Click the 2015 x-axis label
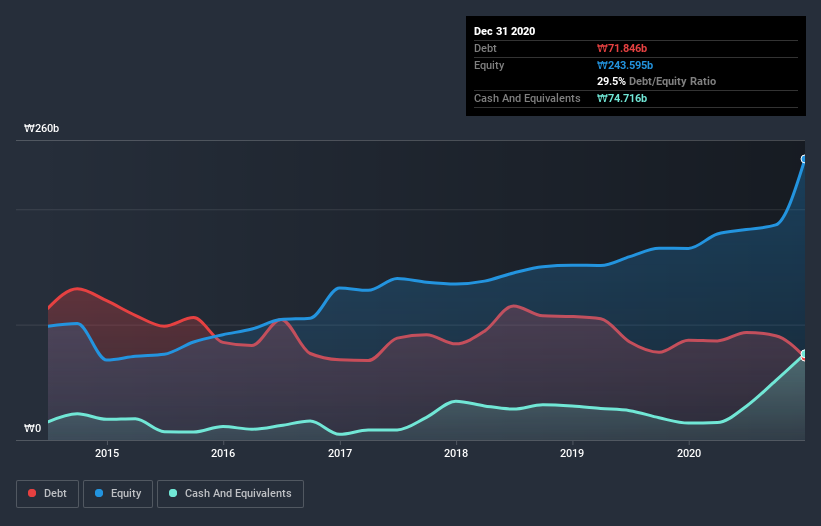821x526 pixels. 107,453
